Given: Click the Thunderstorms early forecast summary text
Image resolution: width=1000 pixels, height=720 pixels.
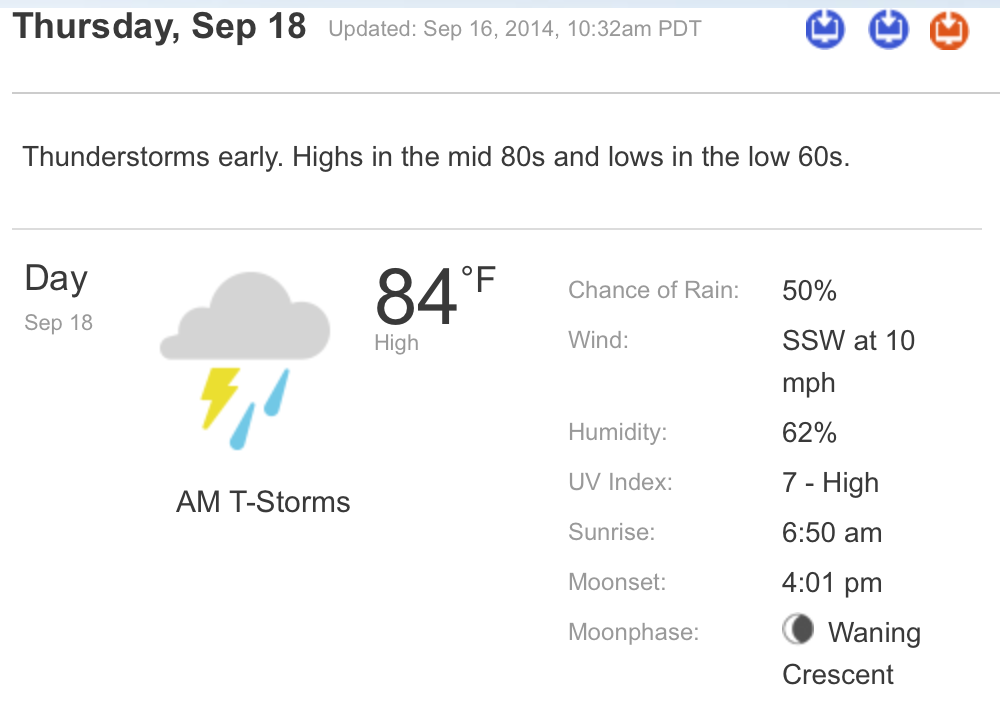Looking at the screenshot, I should pyautogui.click(x=436, y=157).
